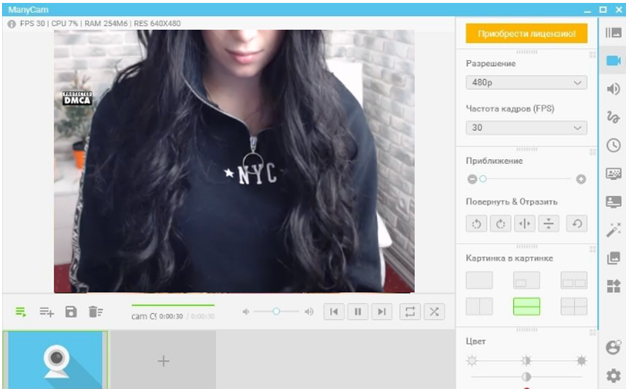Click the volume slider handle
The image size is (628, 391).
pyautogui.click(x=276, y=311)
